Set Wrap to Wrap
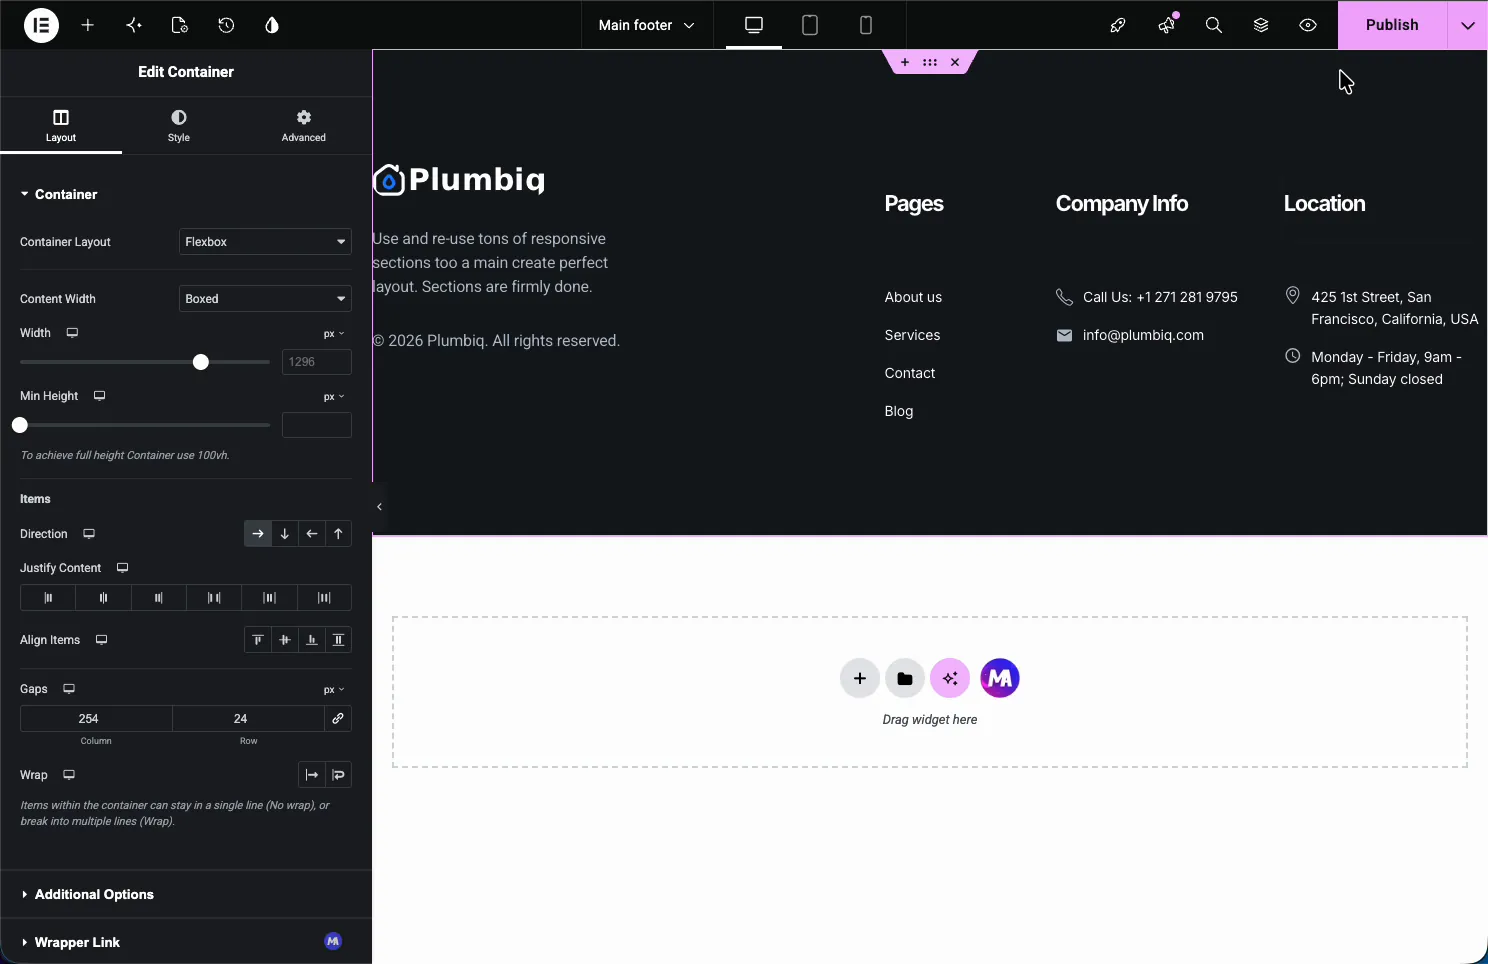 point(339,775)
